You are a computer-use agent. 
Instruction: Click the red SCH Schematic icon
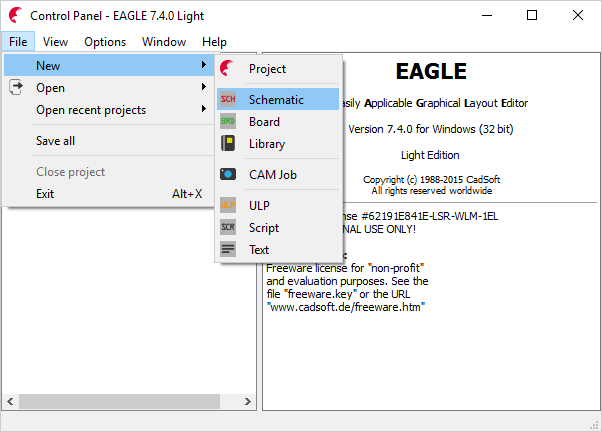point(228,100)
